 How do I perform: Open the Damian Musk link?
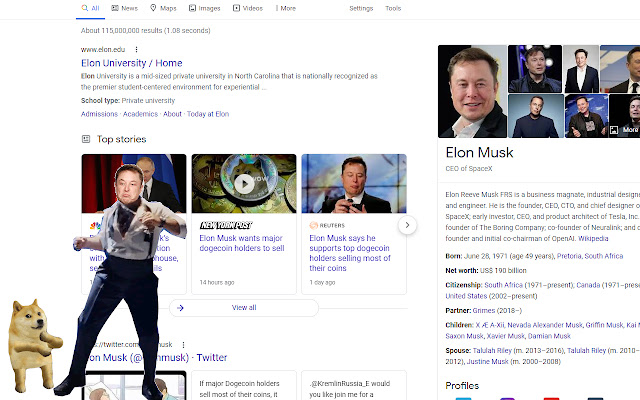[x=549, y=336]
